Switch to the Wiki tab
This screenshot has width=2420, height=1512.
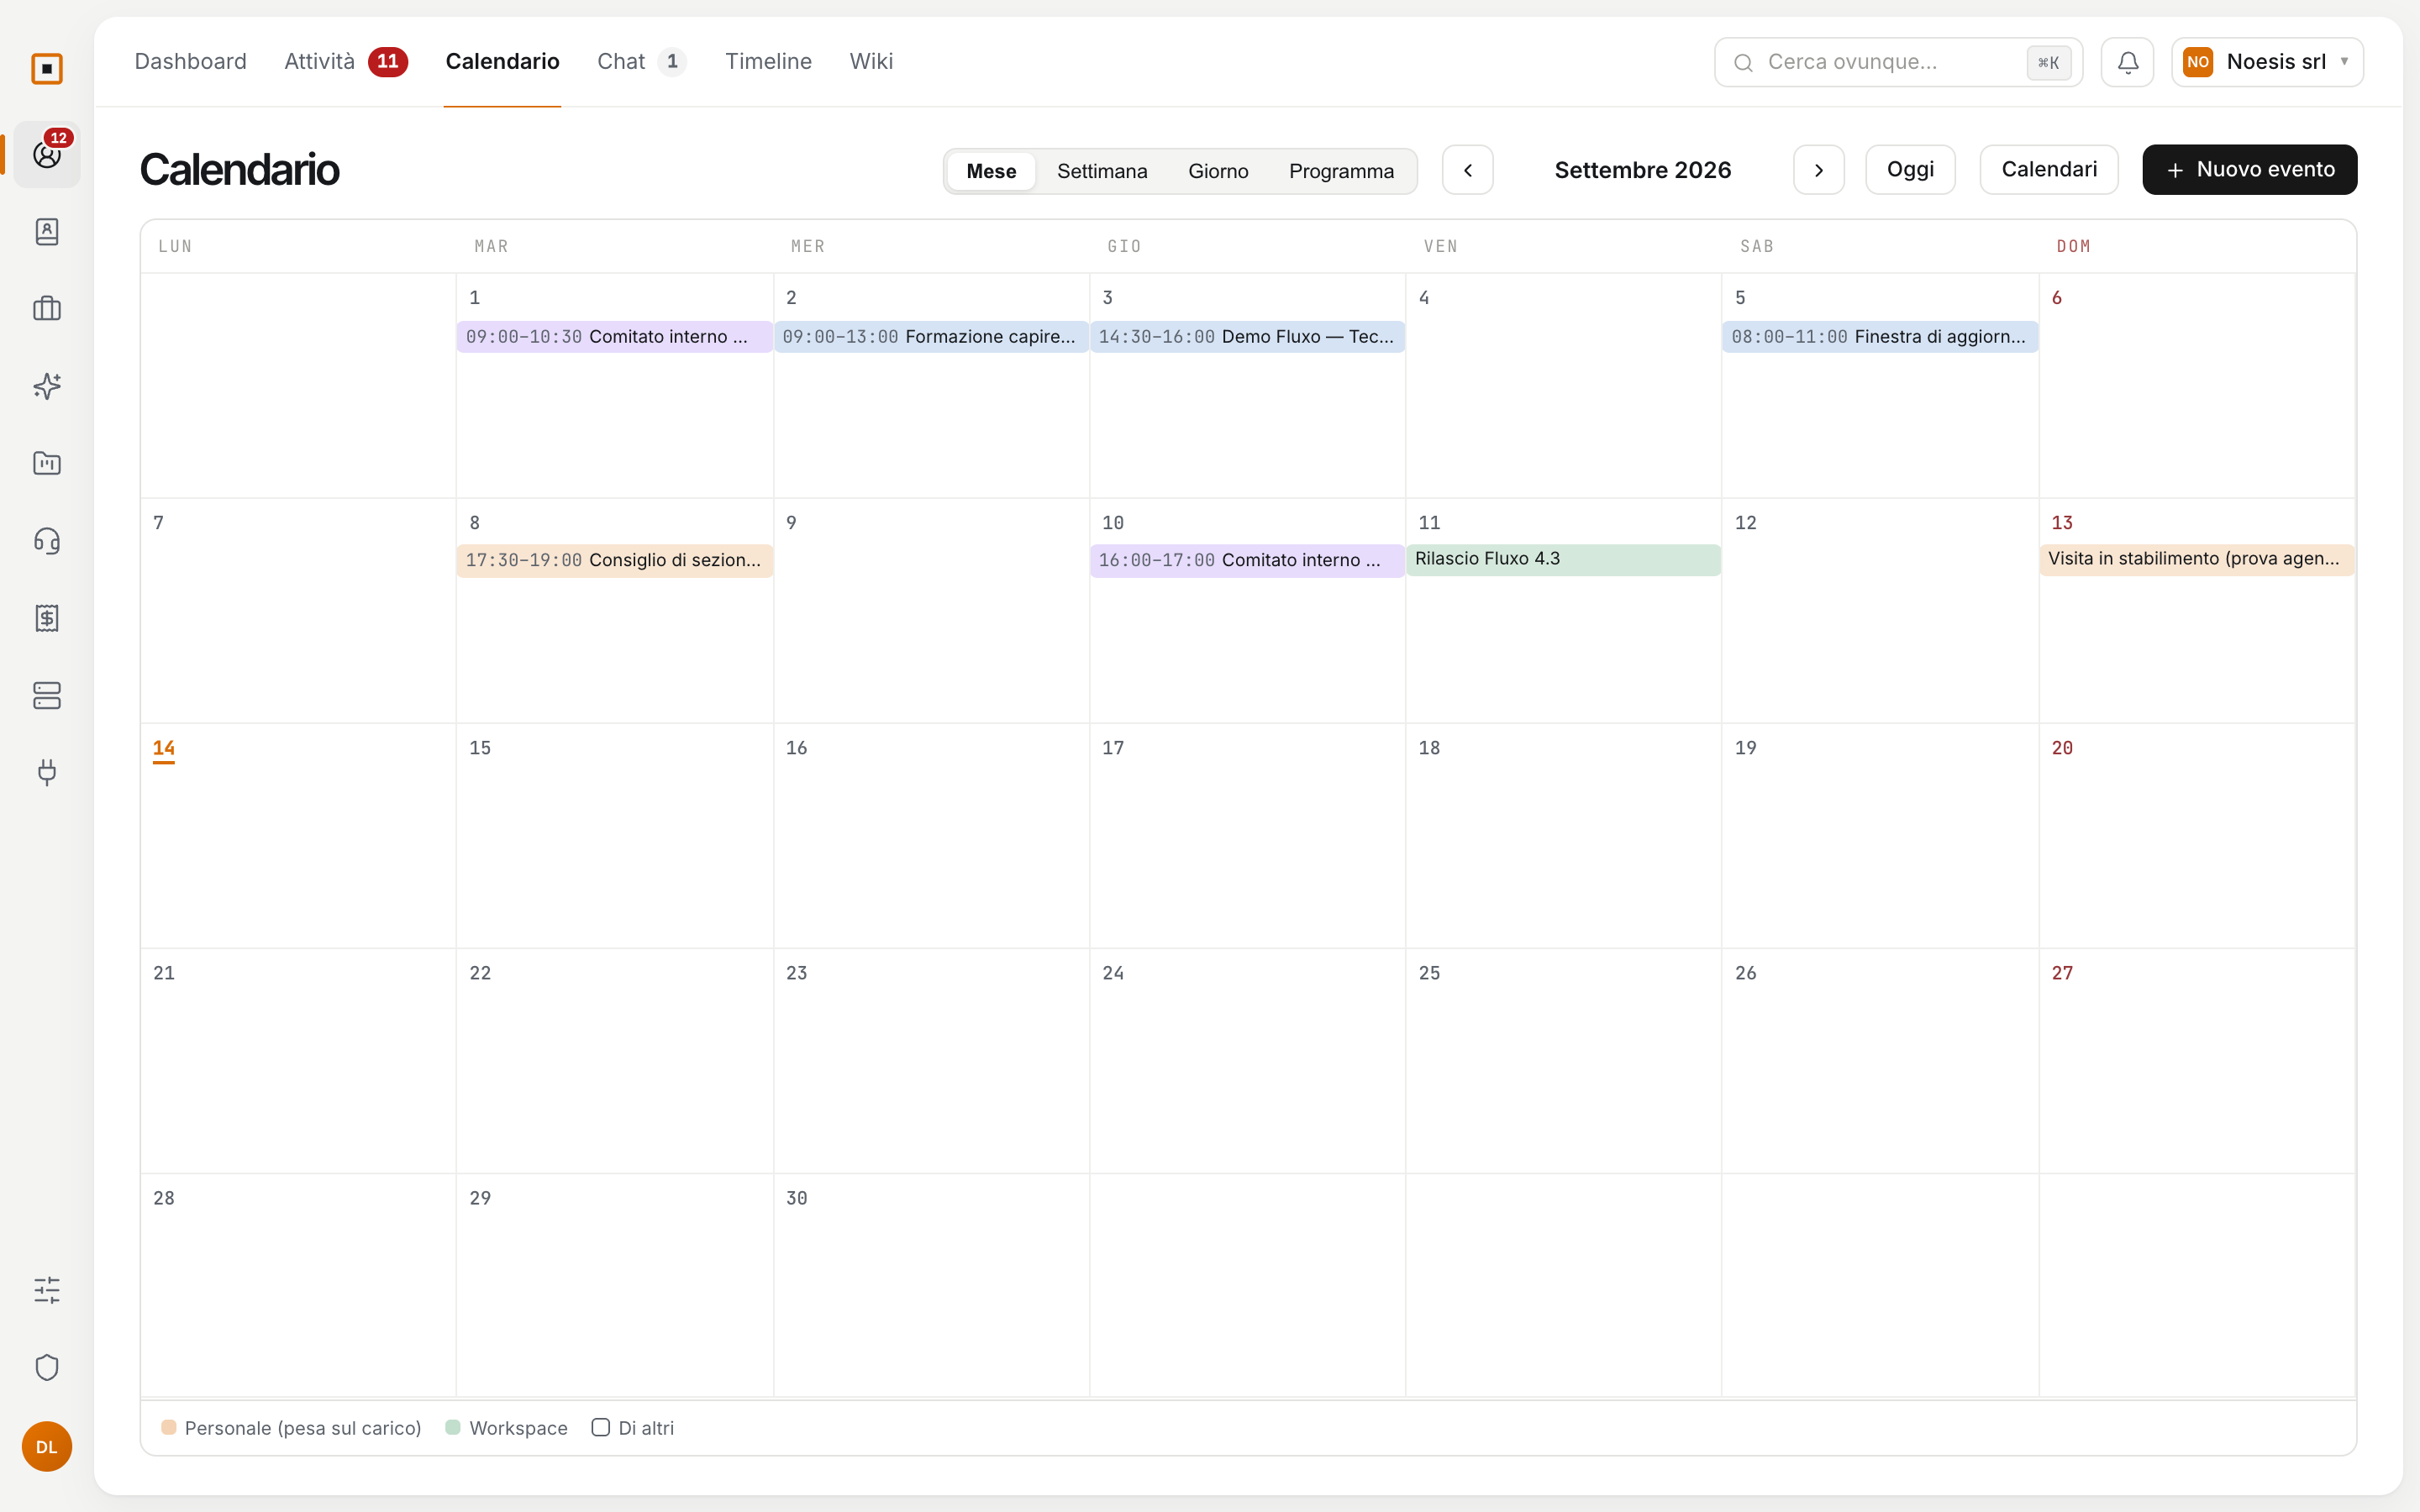pyautogui.click(x=871, y=62)
